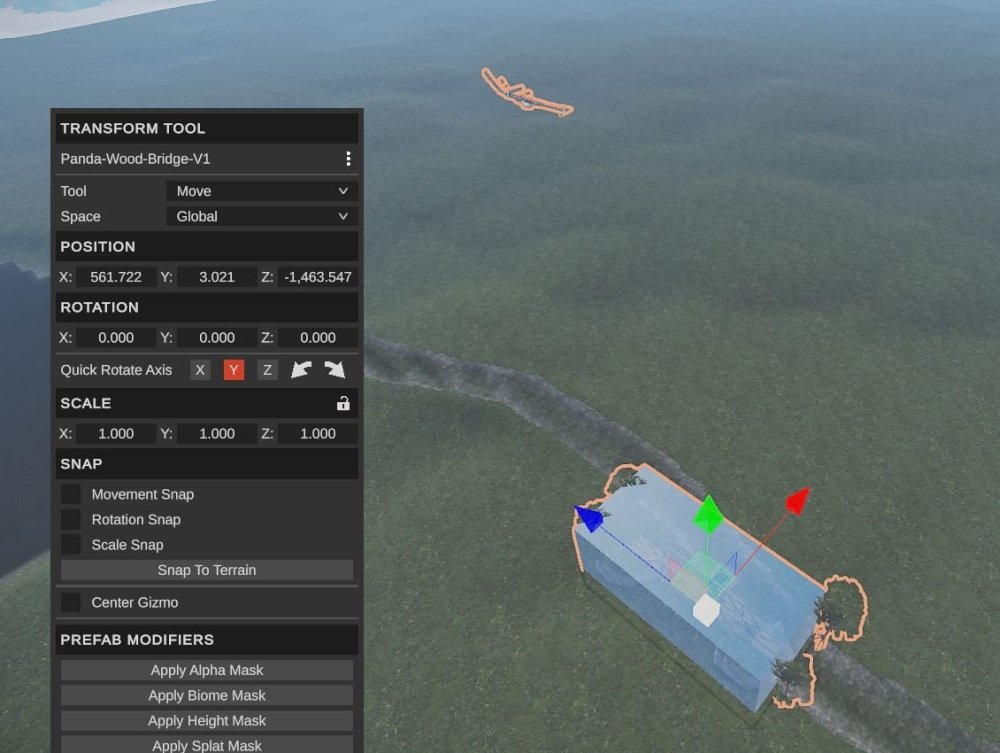Click the rotate counter-clockwise arrow icon
1000x753 pixels.
tap(301, 370)
